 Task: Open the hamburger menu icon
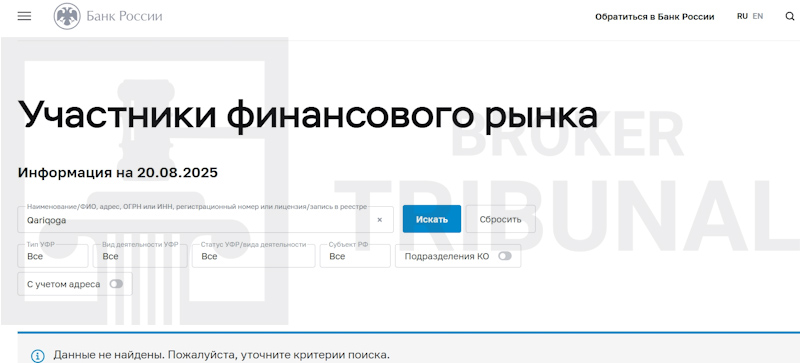click(24, 16)
